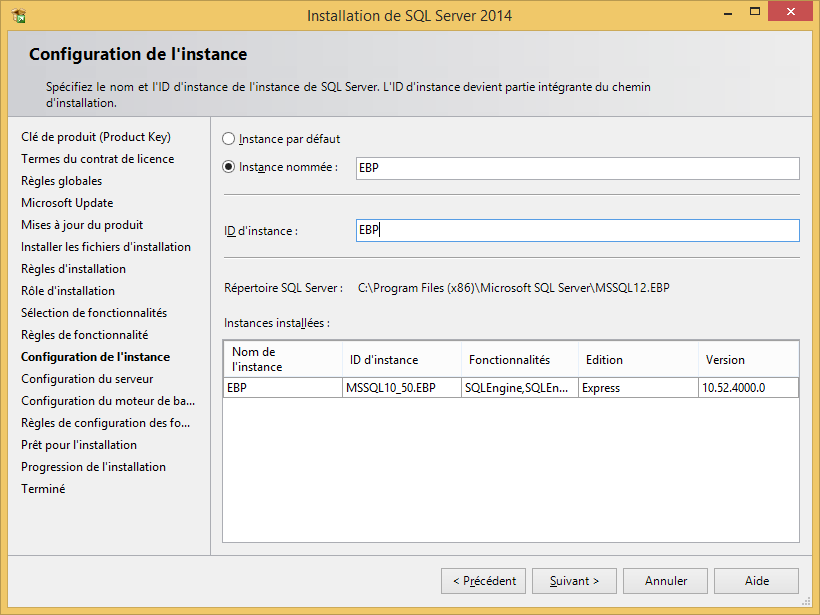Click the 'Edition' column header
Viewport: 820px width, 615px height.
pyautogui.click(x=639, y=359)
